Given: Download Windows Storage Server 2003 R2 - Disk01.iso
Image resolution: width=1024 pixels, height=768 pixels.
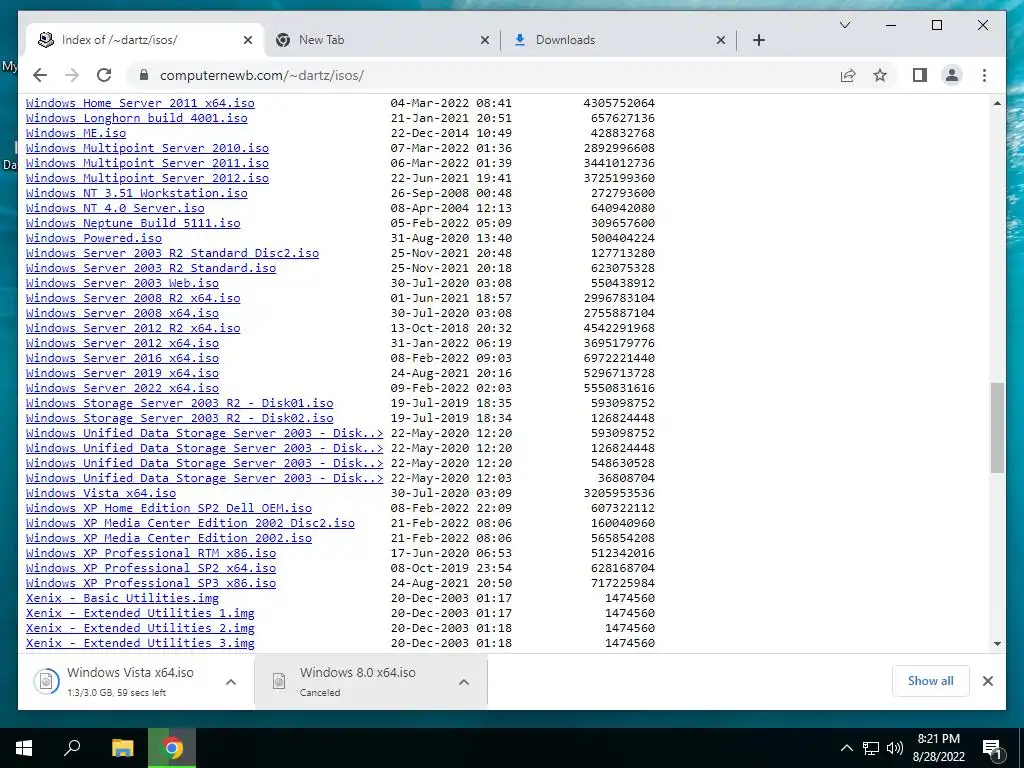Looking at the screenshot, I should click(180, 404).
